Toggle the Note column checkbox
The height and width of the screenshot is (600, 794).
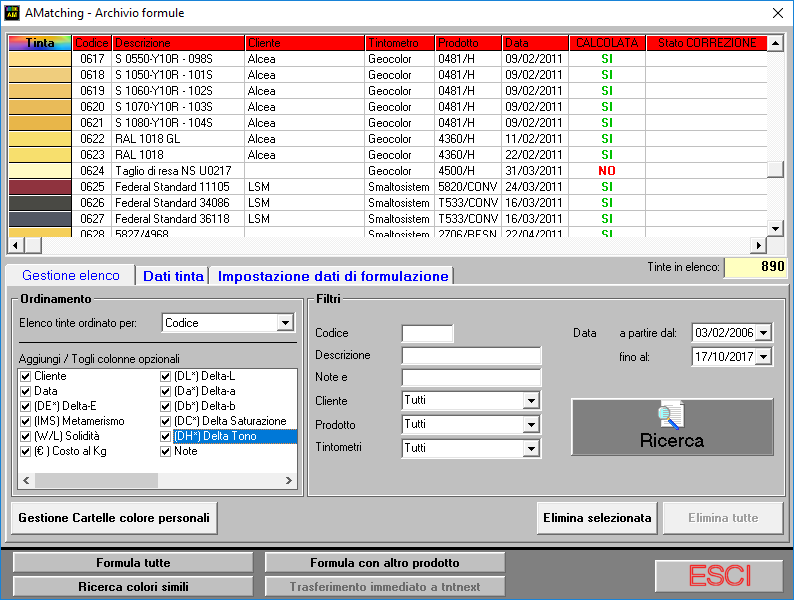pos(165,451)
